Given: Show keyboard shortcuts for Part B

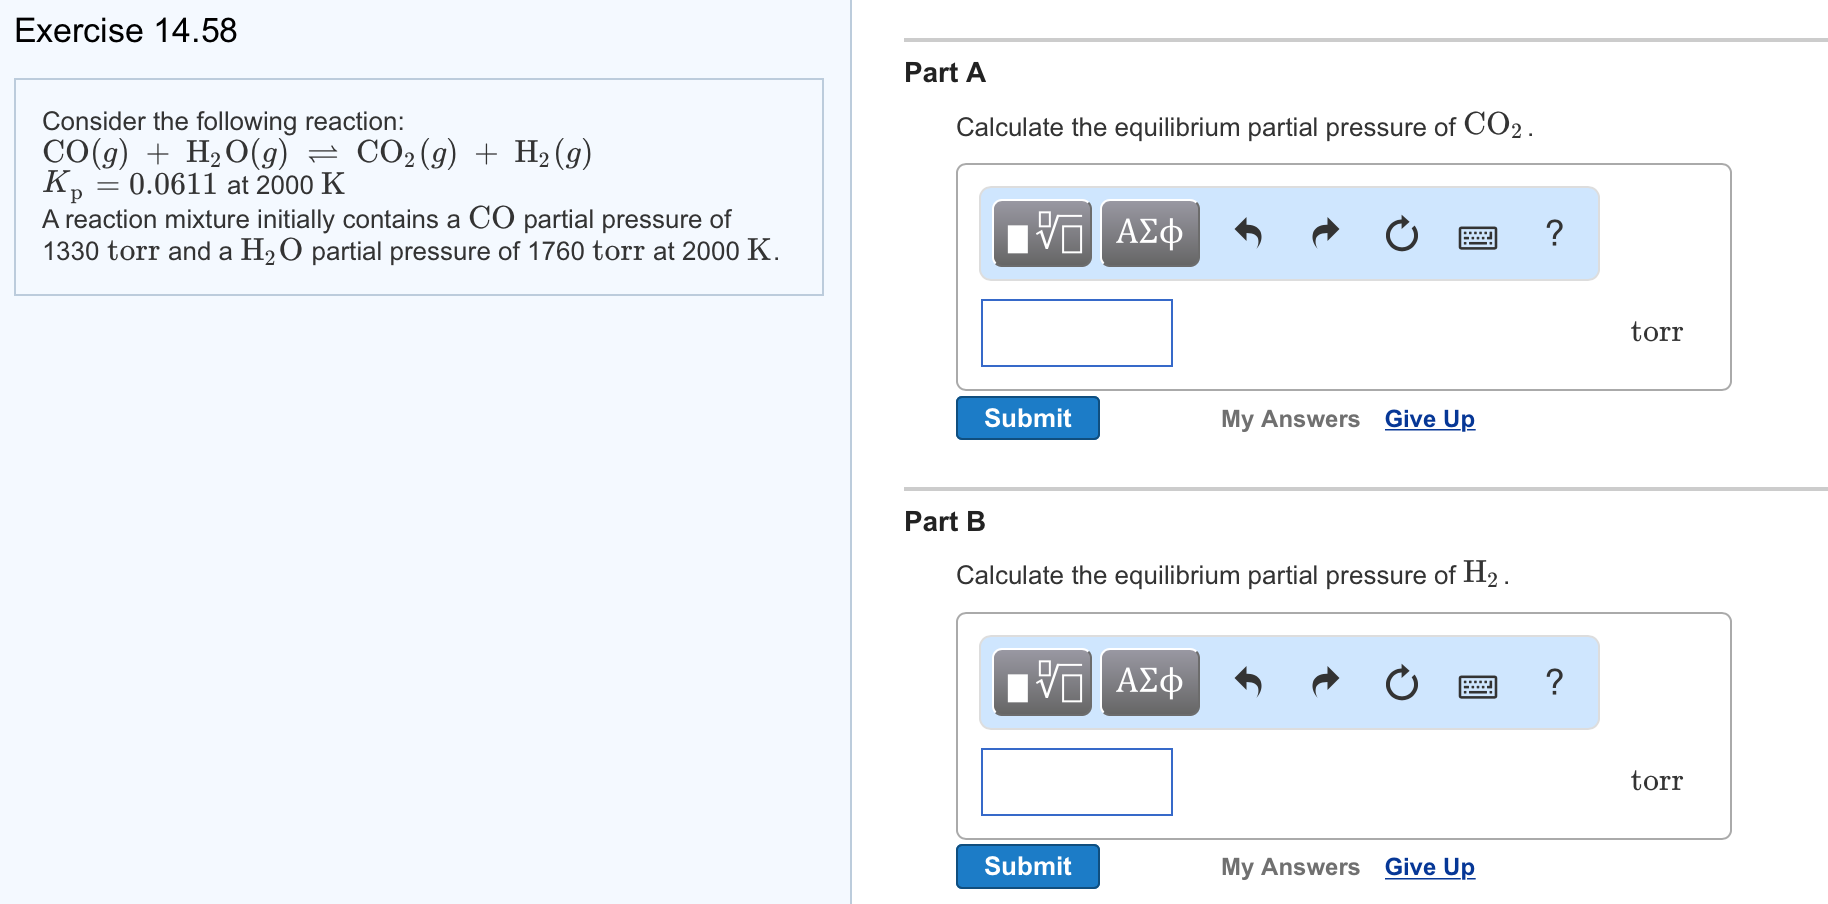Looking at the screenshot, I should click(x=1477, y=686).
